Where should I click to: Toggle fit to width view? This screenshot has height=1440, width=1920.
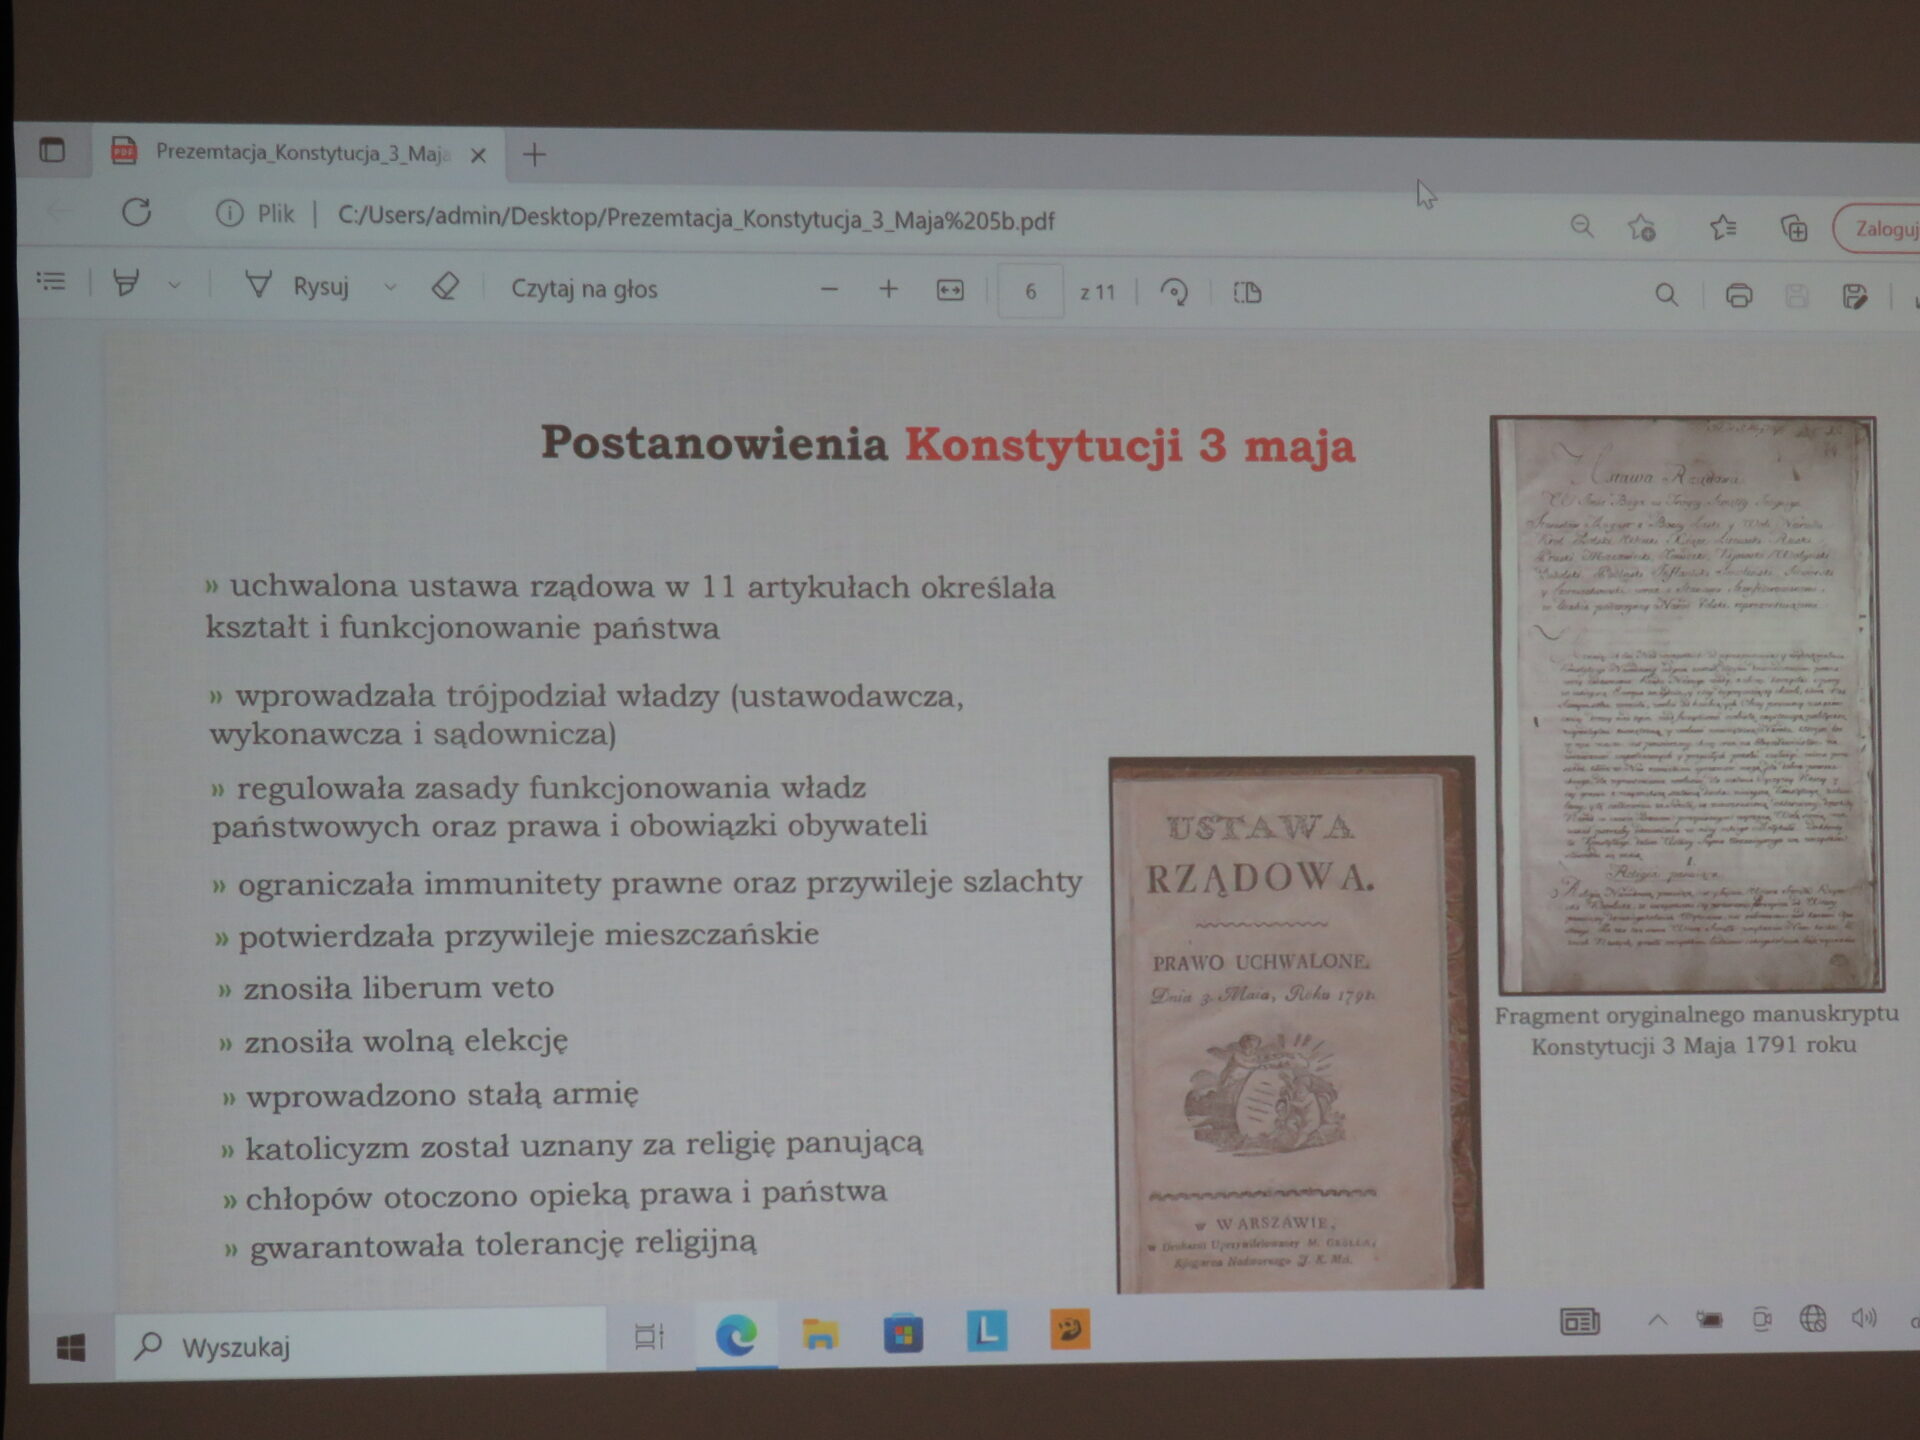point(949,291)
